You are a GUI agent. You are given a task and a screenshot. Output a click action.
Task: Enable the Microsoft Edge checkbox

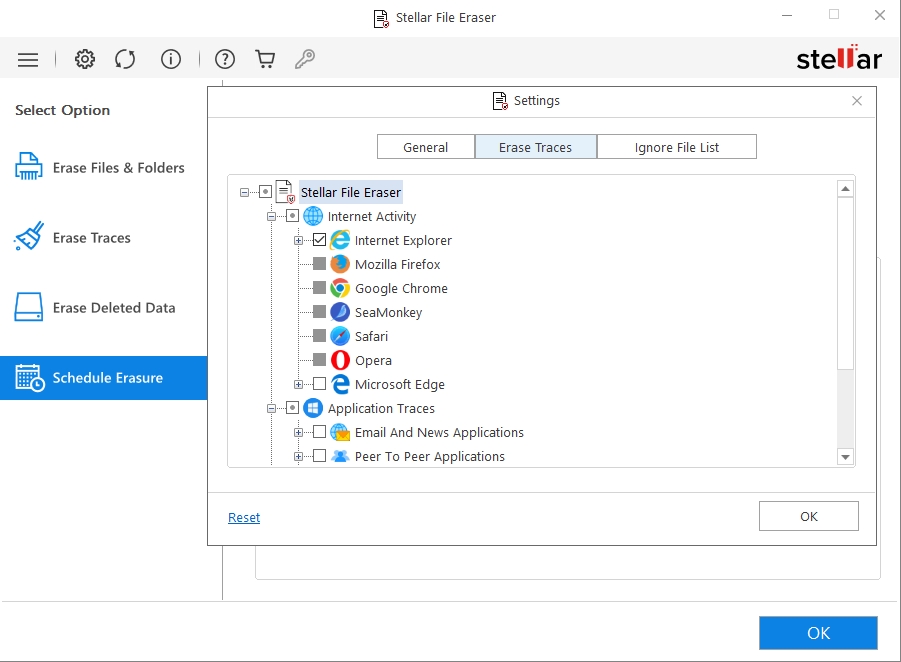pyautogui.click(x=319, y=384)
